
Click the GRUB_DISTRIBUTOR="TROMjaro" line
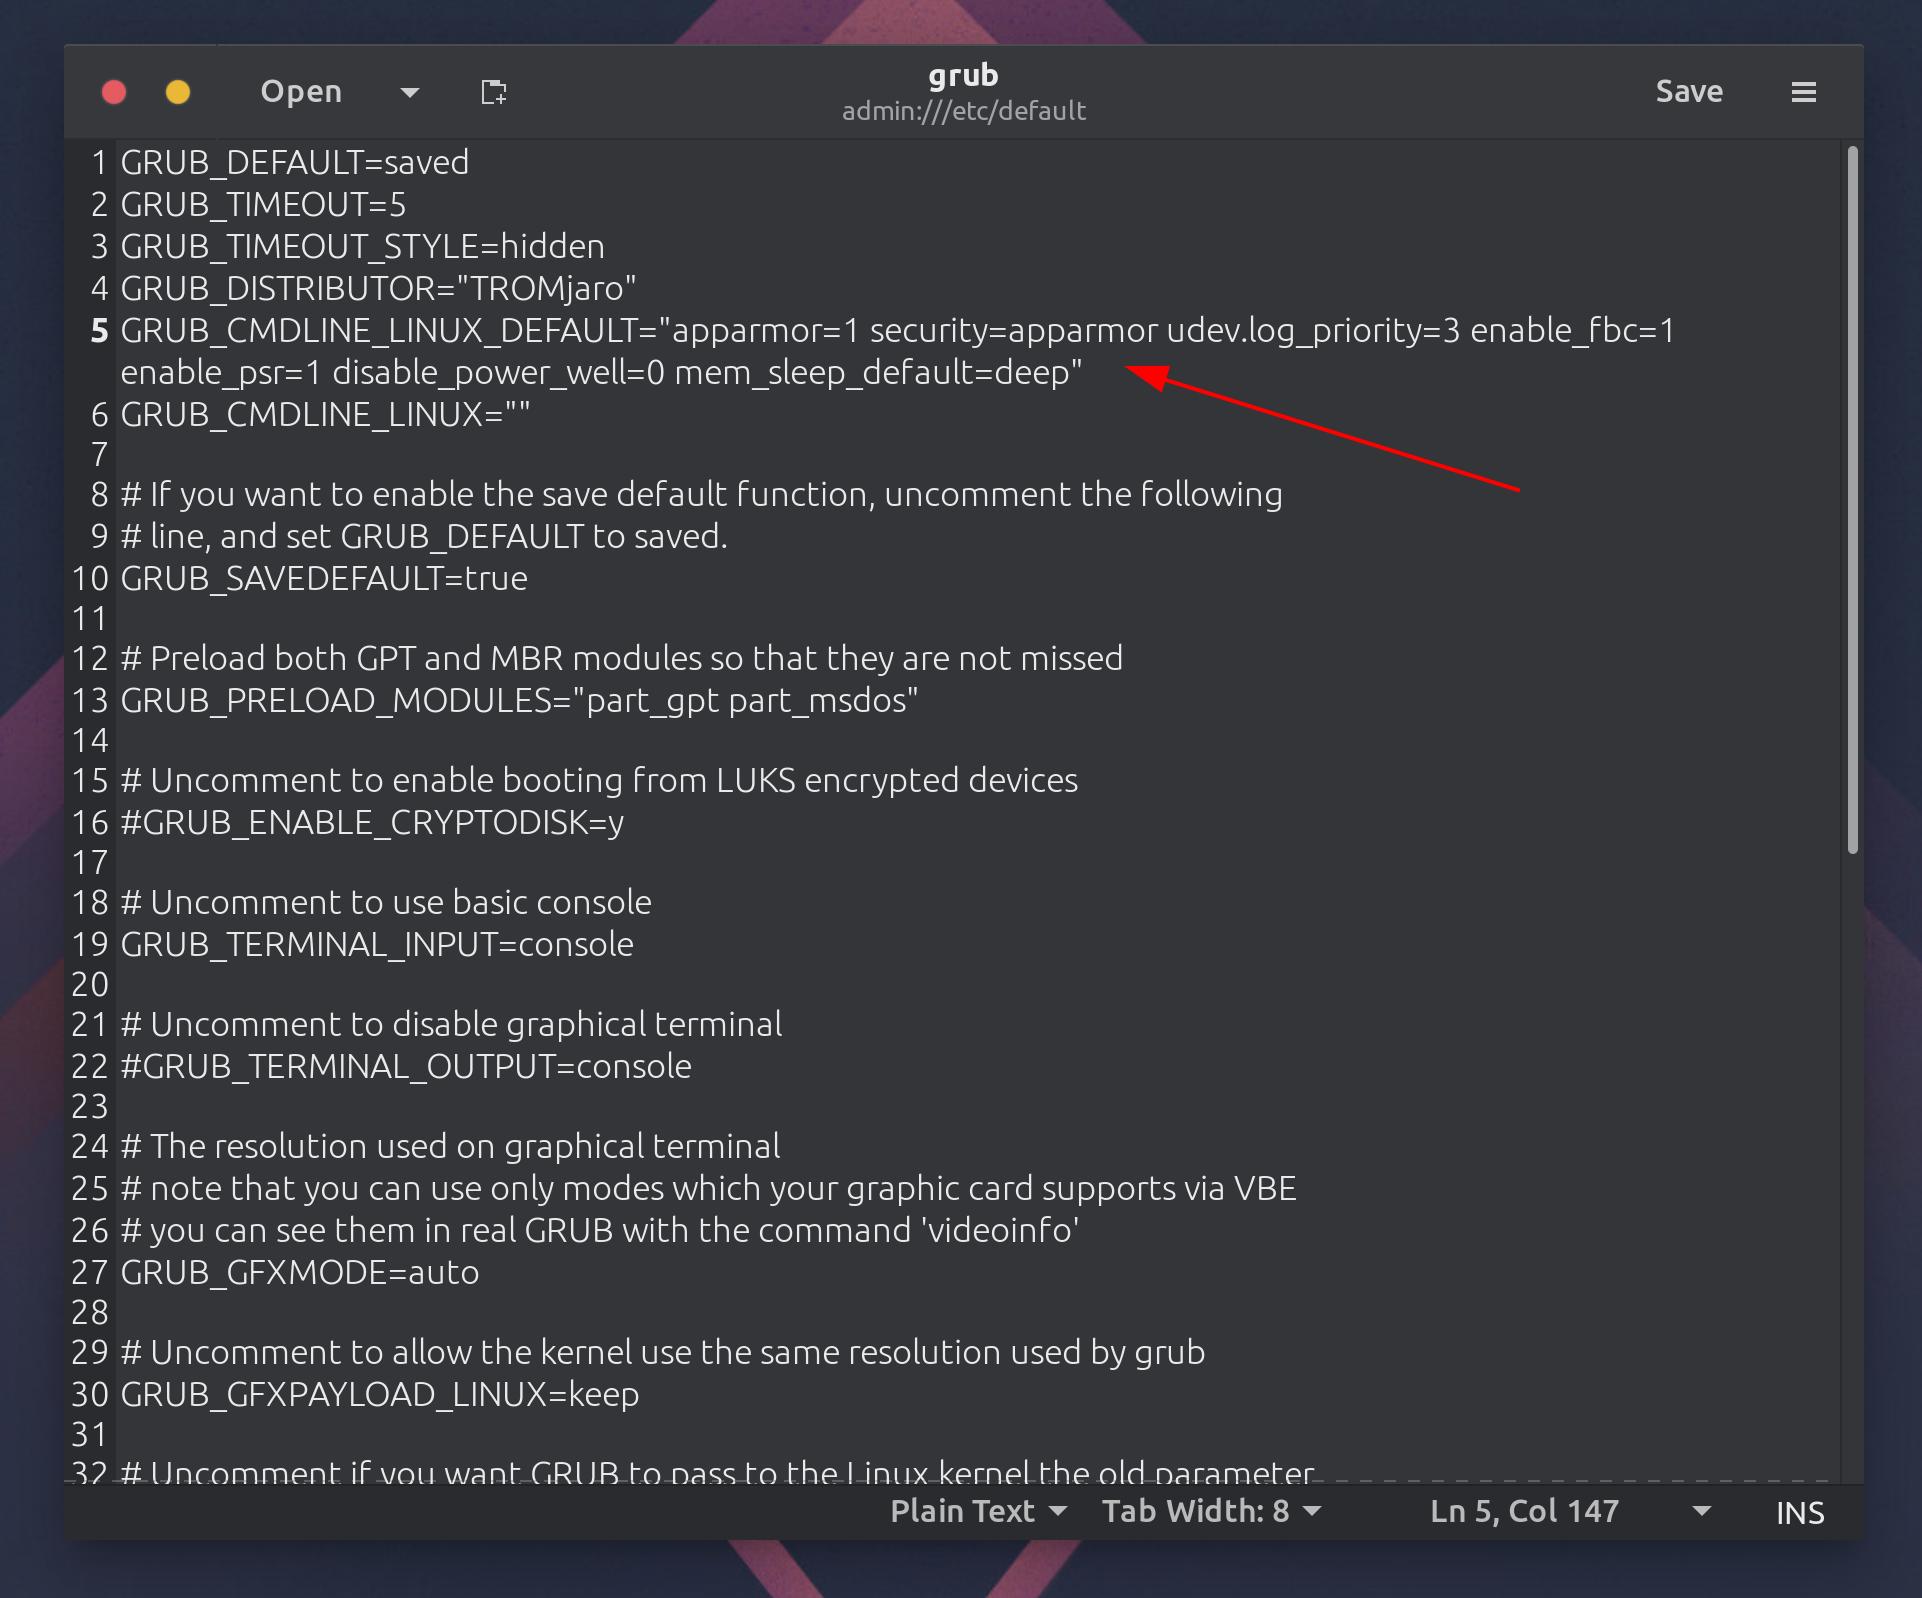click(378, 289)
